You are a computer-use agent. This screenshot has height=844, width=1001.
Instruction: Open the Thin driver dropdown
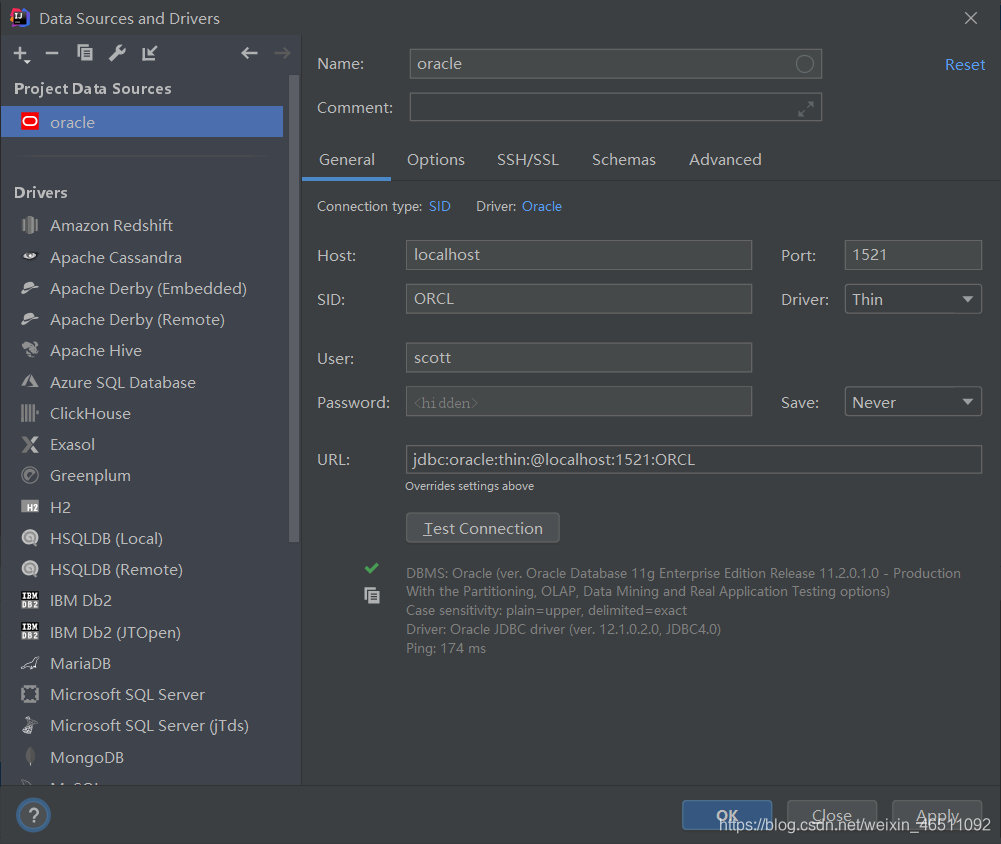point(913,299)
